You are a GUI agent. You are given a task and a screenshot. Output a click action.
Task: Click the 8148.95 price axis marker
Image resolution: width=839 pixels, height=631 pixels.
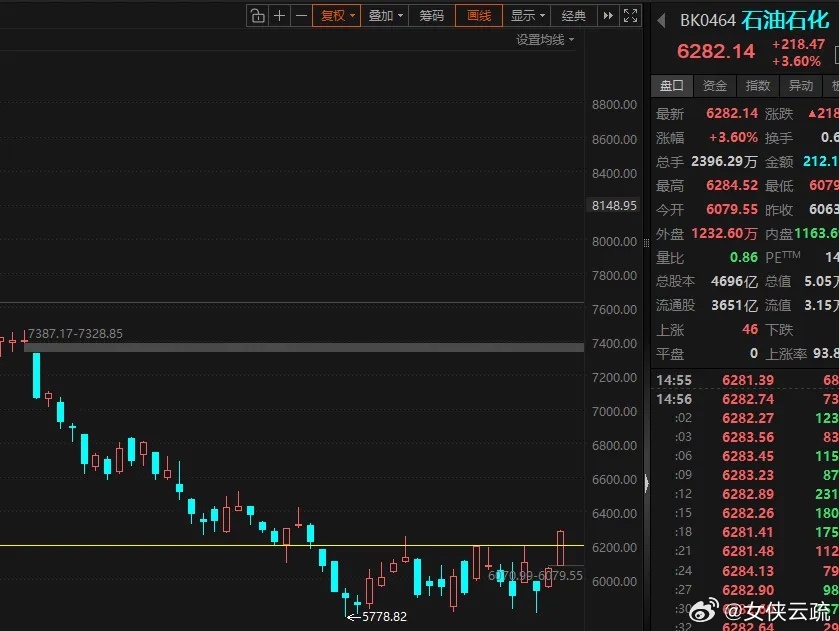click(614, 206)
